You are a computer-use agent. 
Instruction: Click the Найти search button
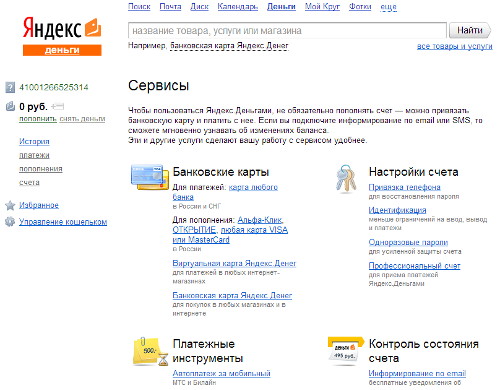[470, 30]
